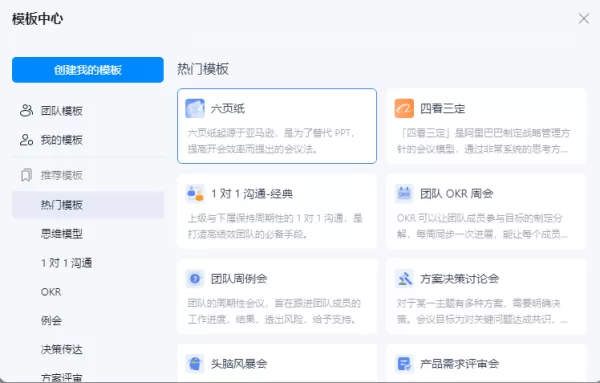The width and height of the screenshot is (600, 383).
Task: Click the 六页纸 template icon
Action: pyautogui.click(x=195, y=108)
